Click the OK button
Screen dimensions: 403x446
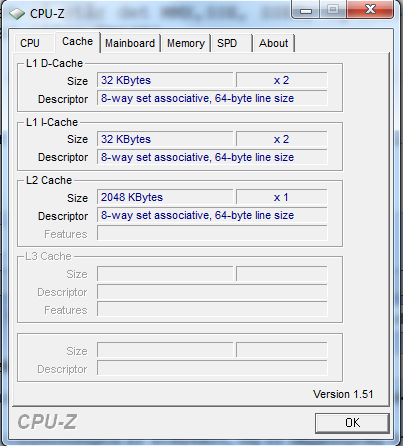click(x=352, y=423)
